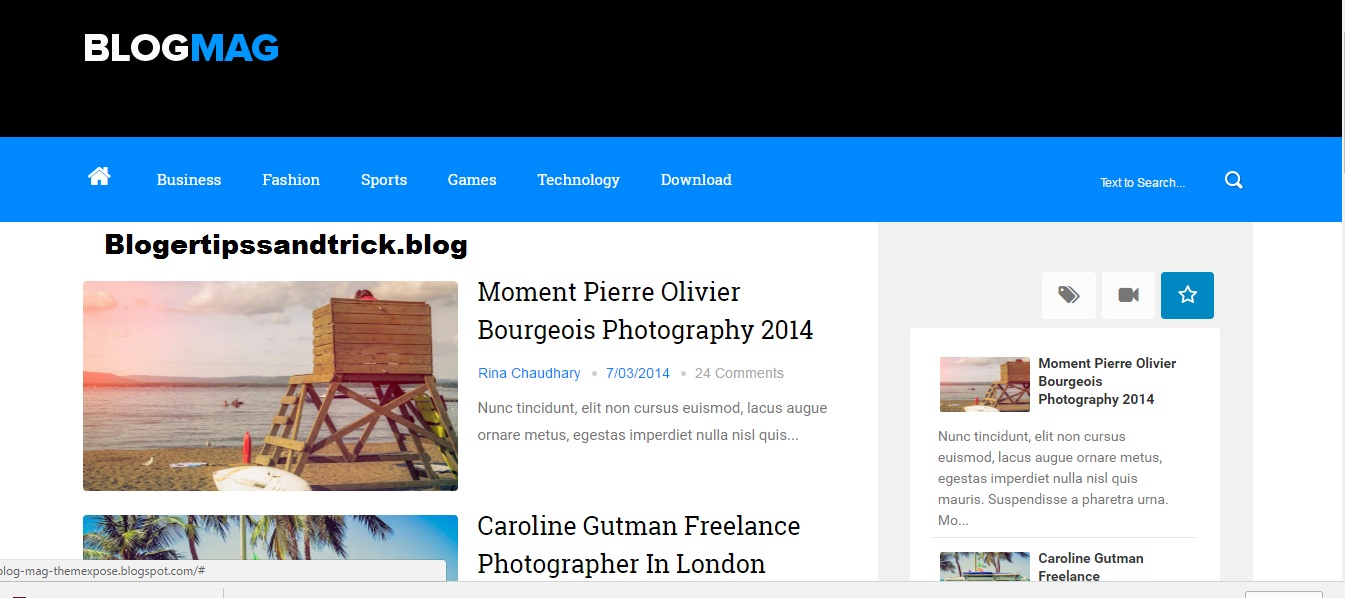Open the Fashion menu item
Screen dimensions: 1345x598
coord(291,180)
